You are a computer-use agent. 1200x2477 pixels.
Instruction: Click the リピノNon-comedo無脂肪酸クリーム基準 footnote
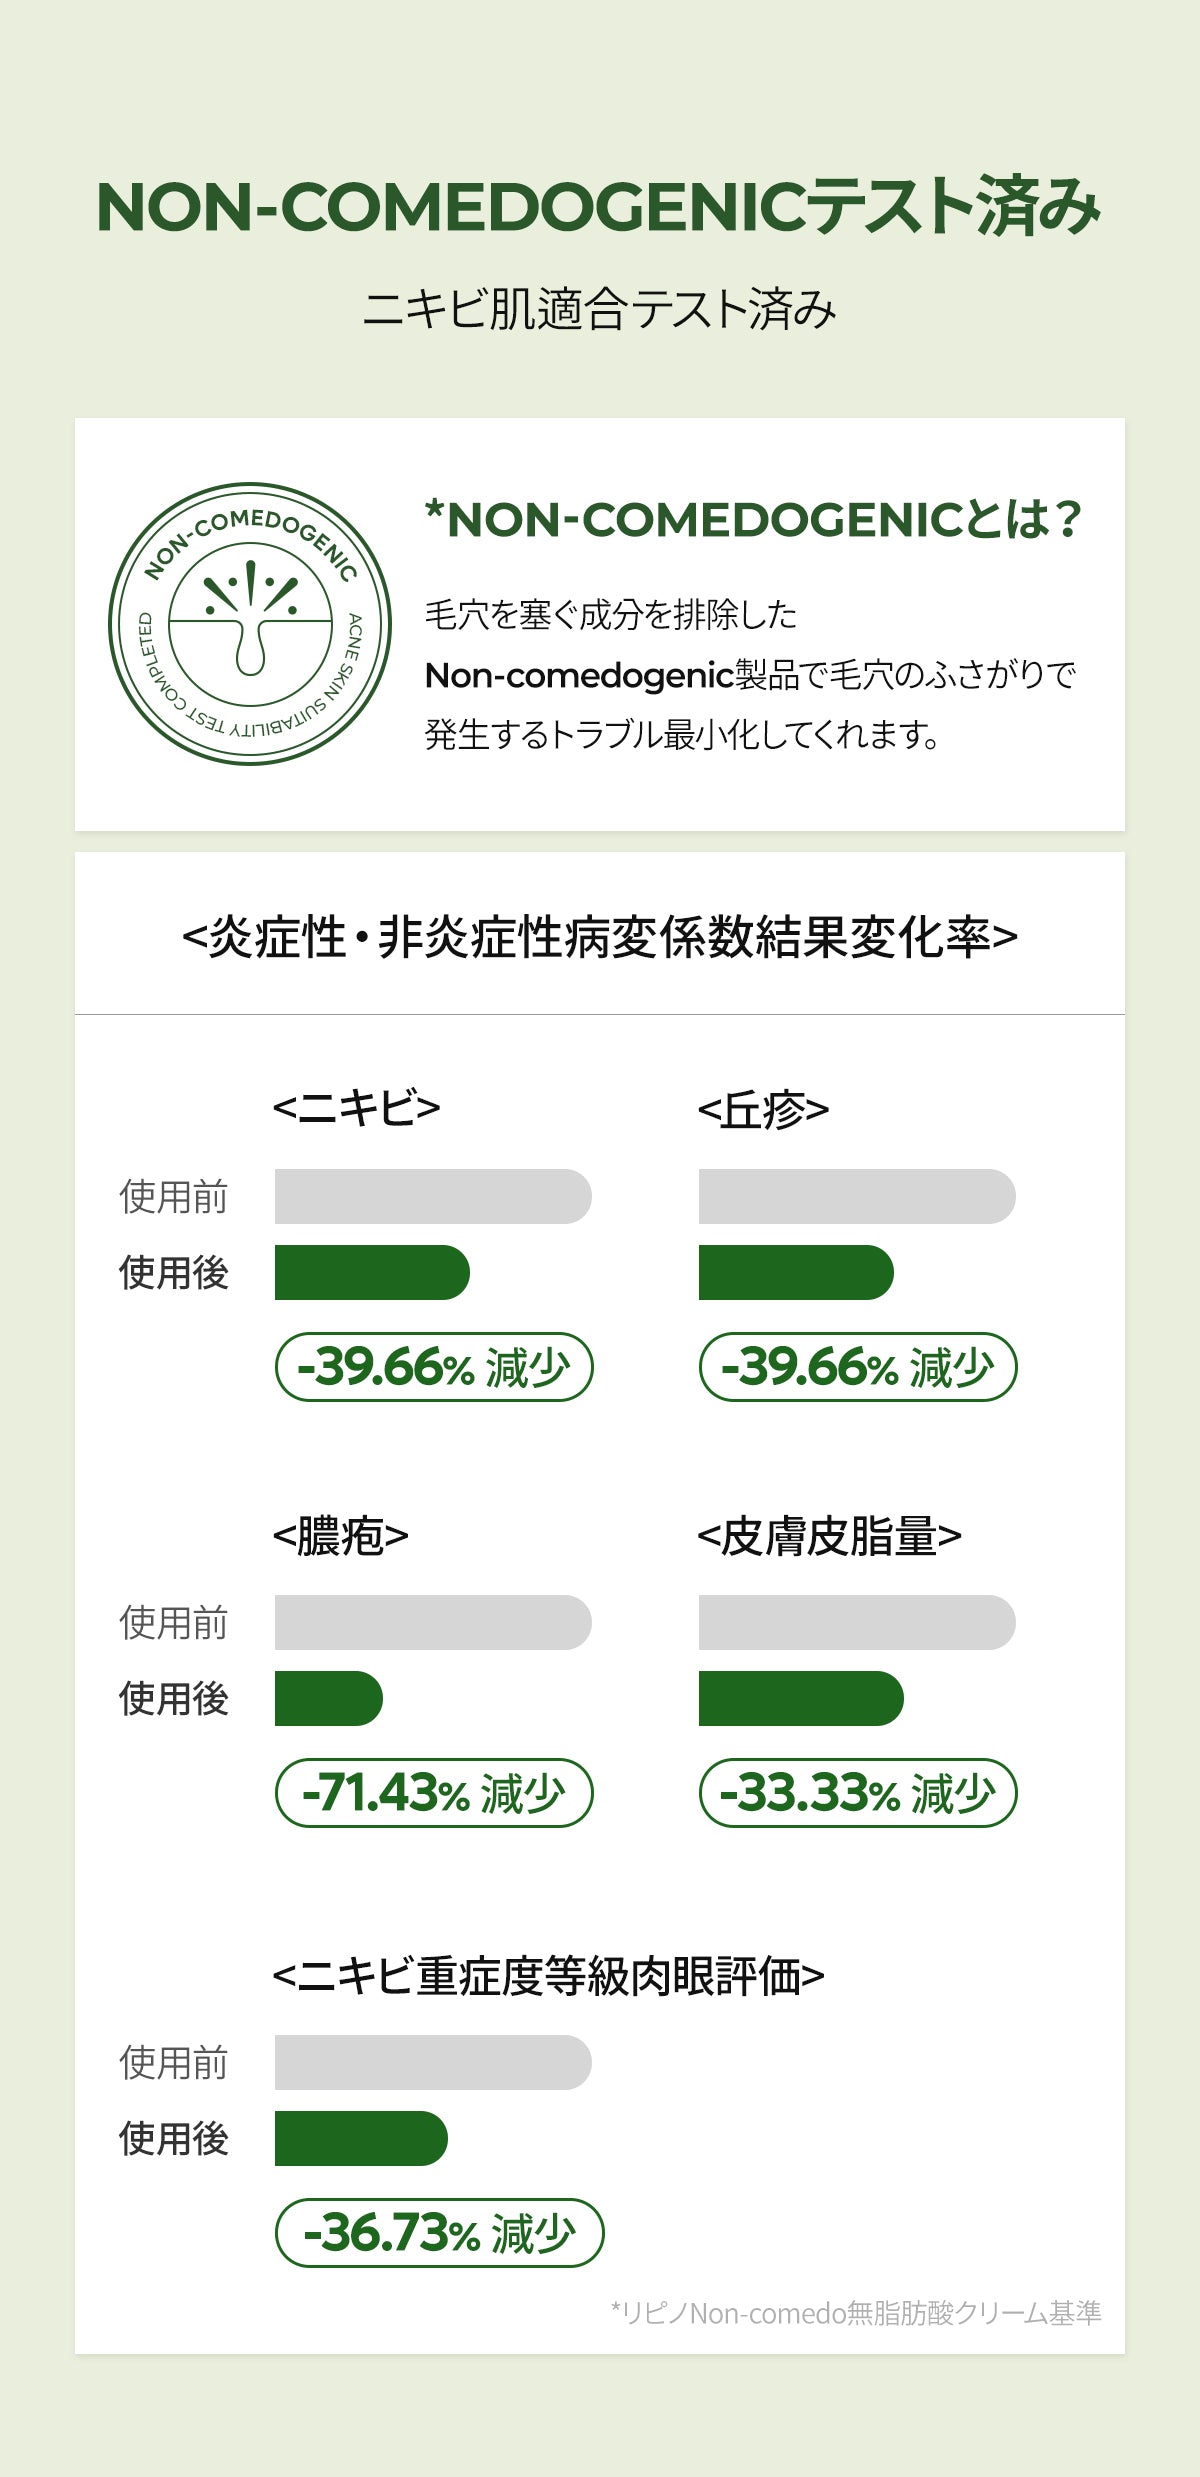856,2312
